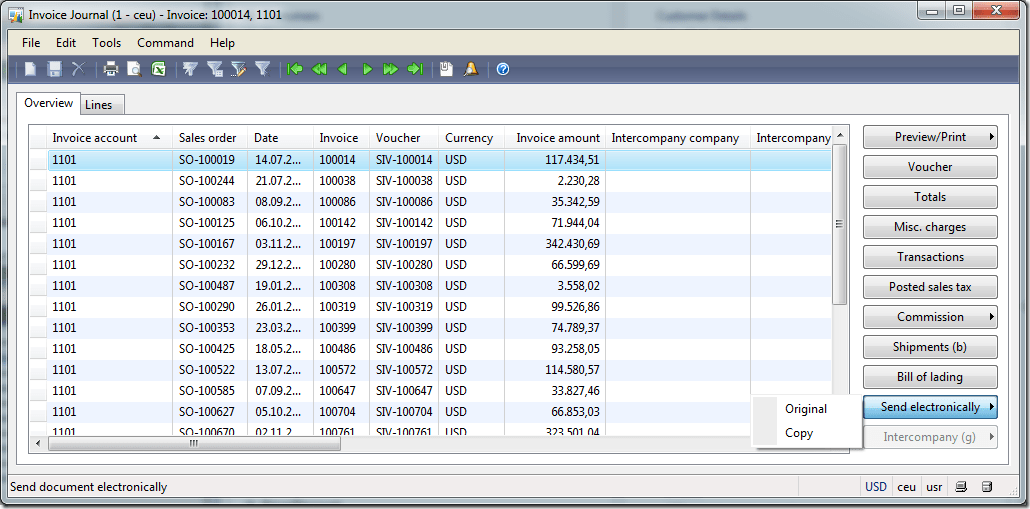
Task: Click the Delete record X icon
Action: click(x=79, y=69)
